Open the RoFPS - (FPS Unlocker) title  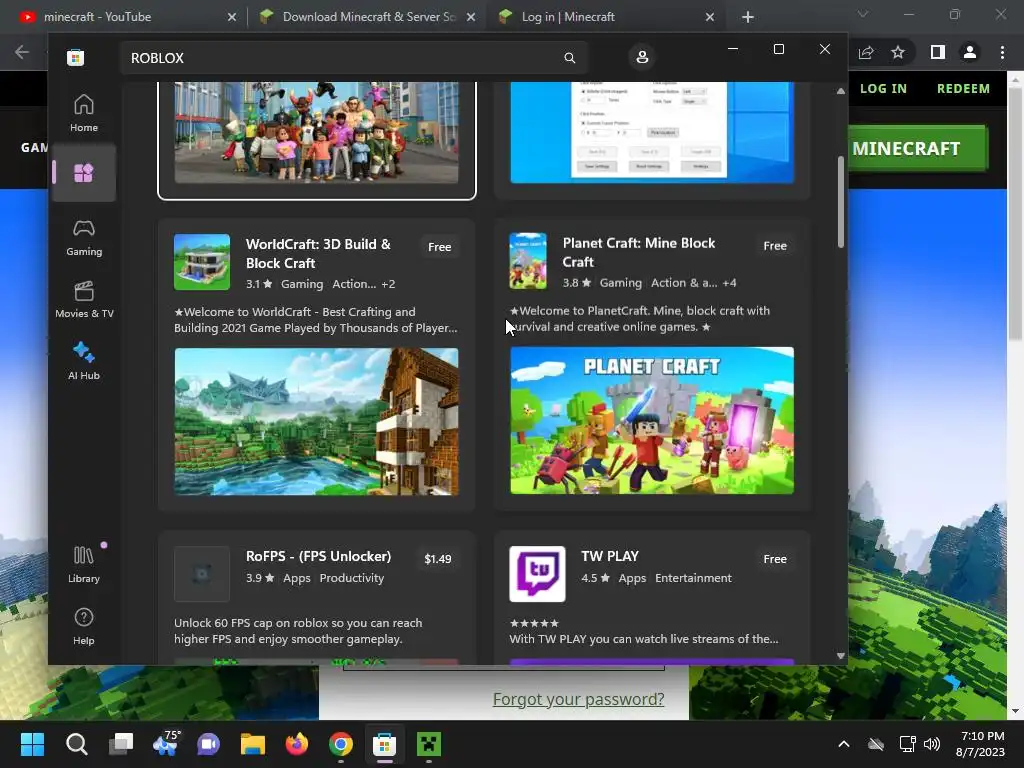tap(318, 556)
